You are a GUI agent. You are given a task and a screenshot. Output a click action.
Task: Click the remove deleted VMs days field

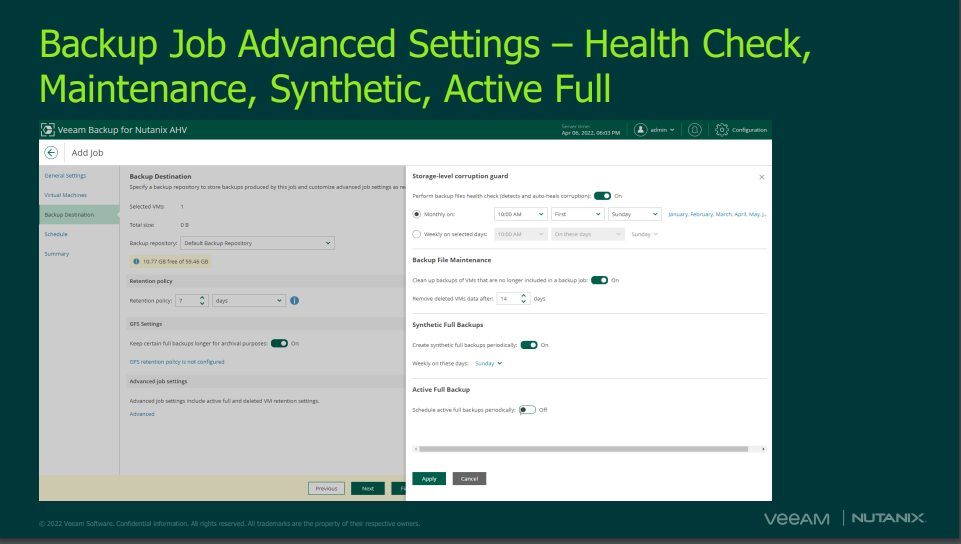pyautogui.click(x=513, y=299)
